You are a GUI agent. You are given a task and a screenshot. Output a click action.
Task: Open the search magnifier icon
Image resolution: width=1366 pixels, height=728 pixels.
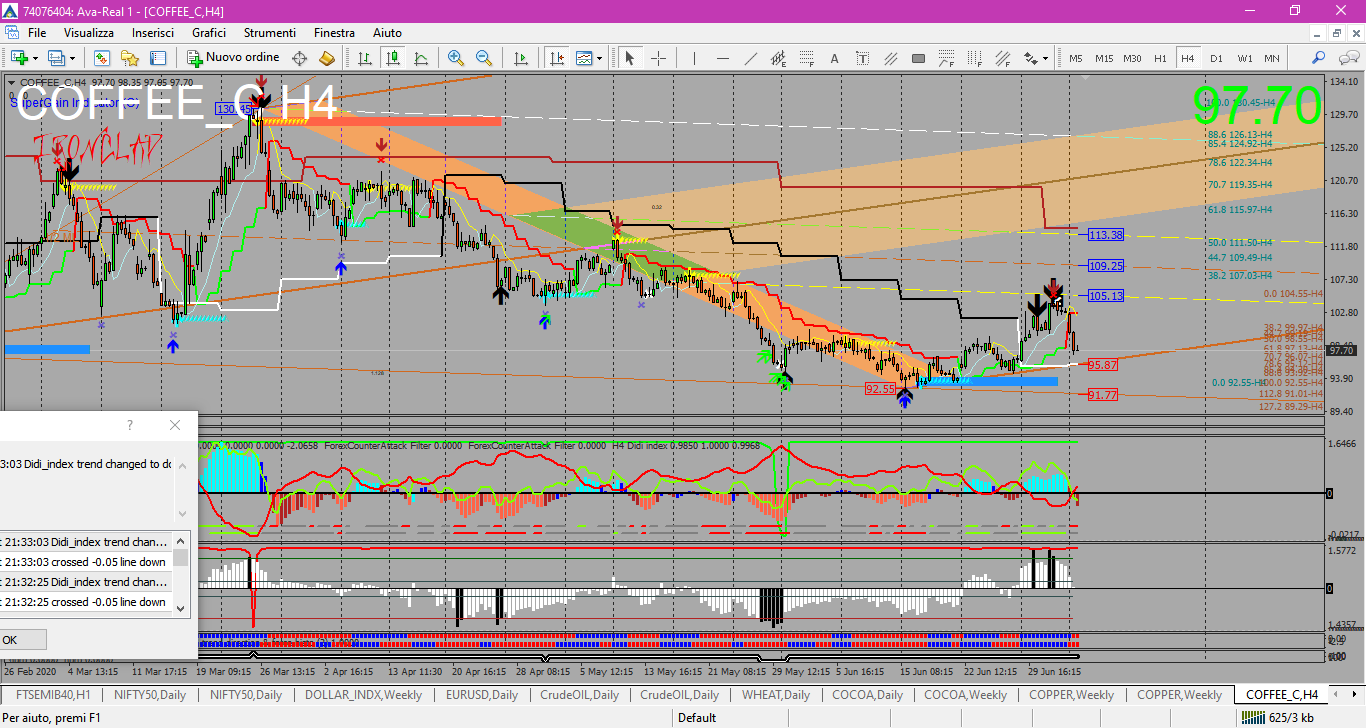point(1319,58)
